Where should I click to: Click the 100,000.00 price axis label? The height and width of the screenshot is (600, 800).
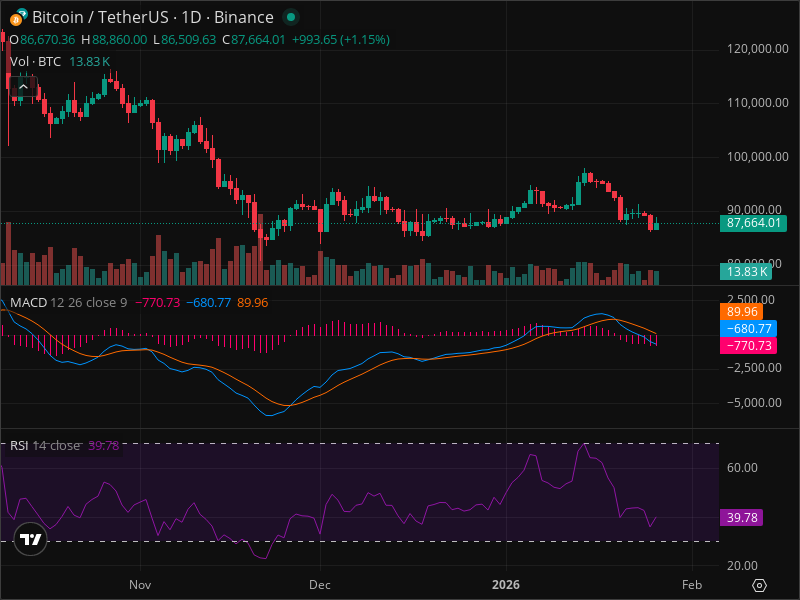pyautogui.click(x=758, y=157)
